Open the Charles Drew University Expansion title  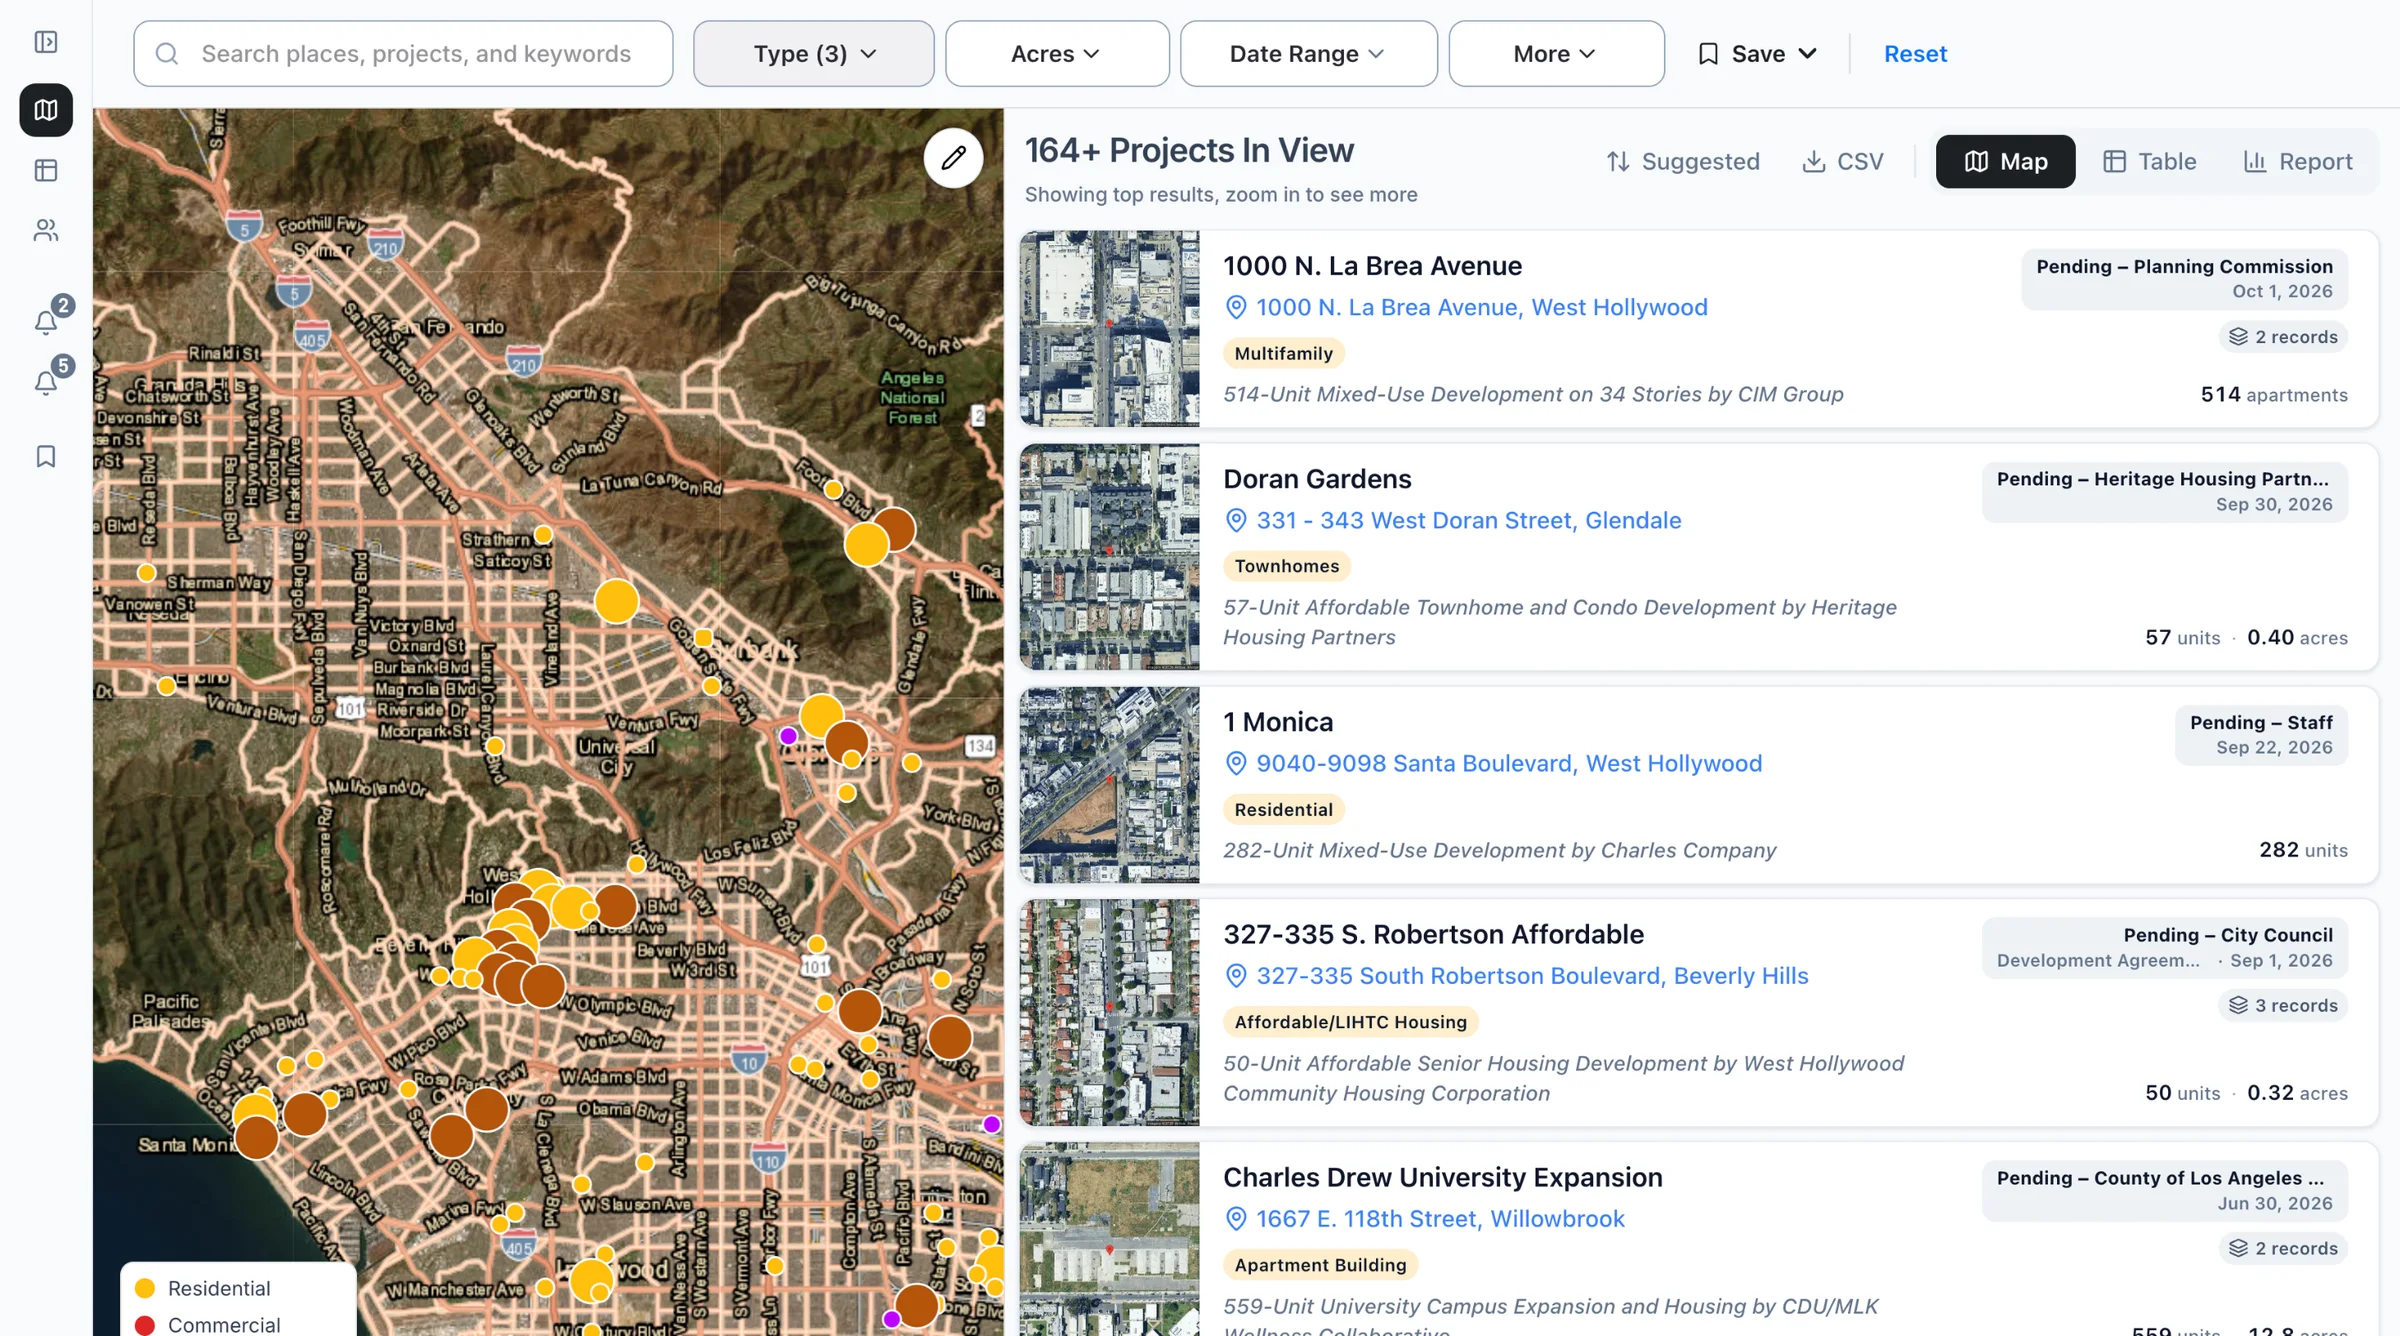tap(1442, 1178)
